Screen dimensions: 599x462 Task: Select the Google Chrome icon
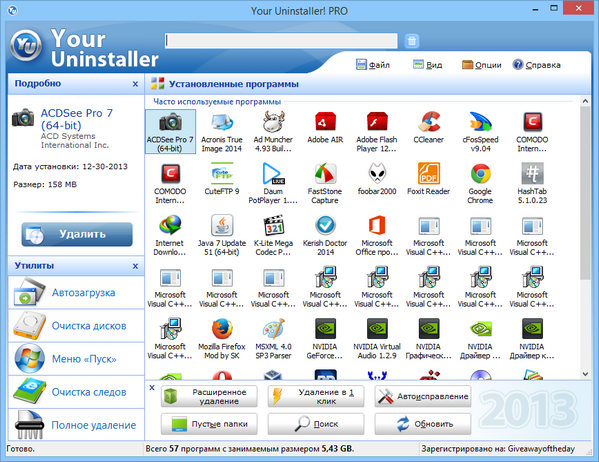tap(481, 183)
